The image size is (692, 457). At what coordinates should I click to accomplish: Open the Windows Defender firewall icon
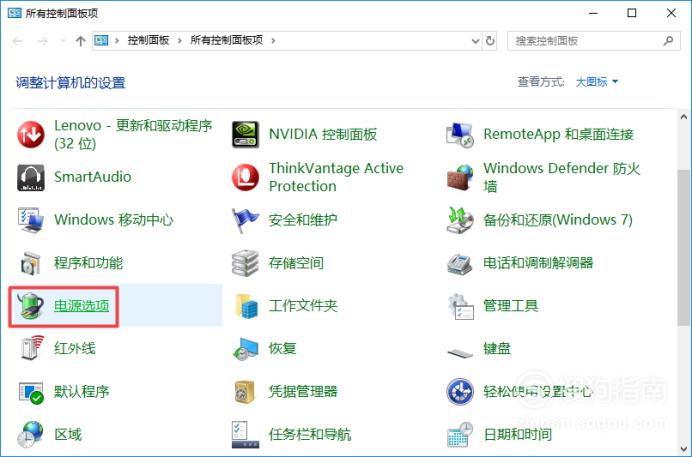point(460,177)
